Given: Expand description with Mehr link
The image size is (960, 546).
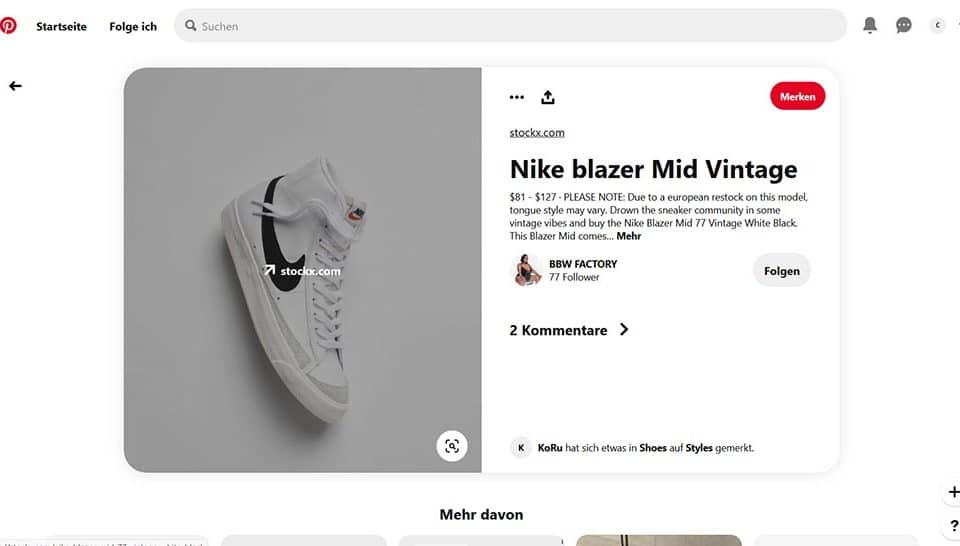Looking at the screenshot, I should [x=629, y=237].
